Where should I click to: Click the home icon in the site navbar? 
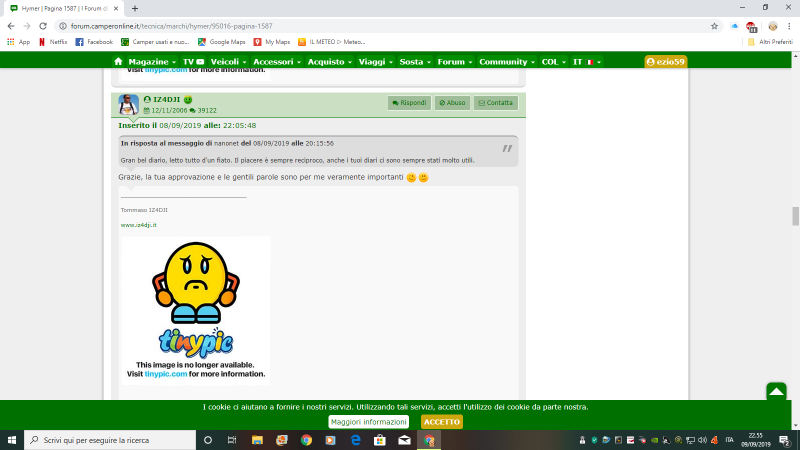click(118, 62)
